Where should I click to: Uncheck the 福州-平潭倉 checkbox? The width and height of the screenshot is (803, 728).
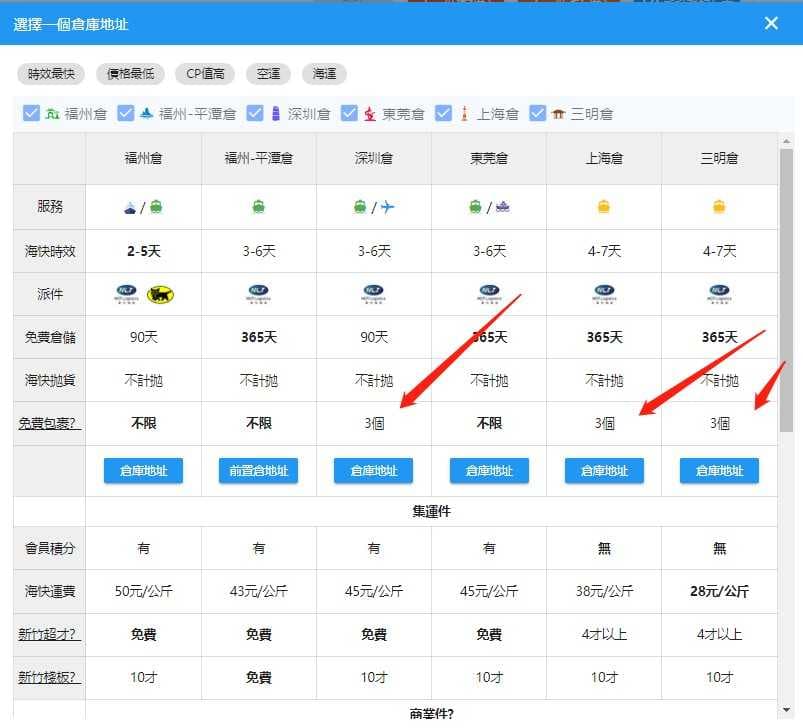[125, 113]
